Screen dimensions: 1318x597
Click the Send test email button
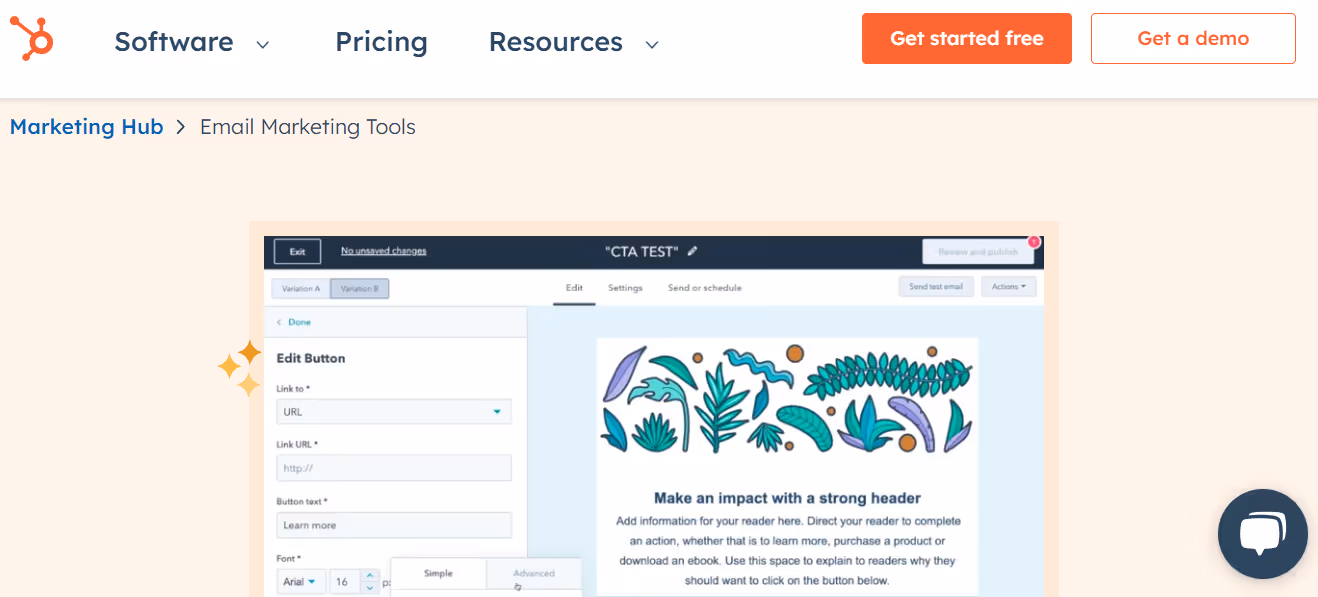coord(936,287)
